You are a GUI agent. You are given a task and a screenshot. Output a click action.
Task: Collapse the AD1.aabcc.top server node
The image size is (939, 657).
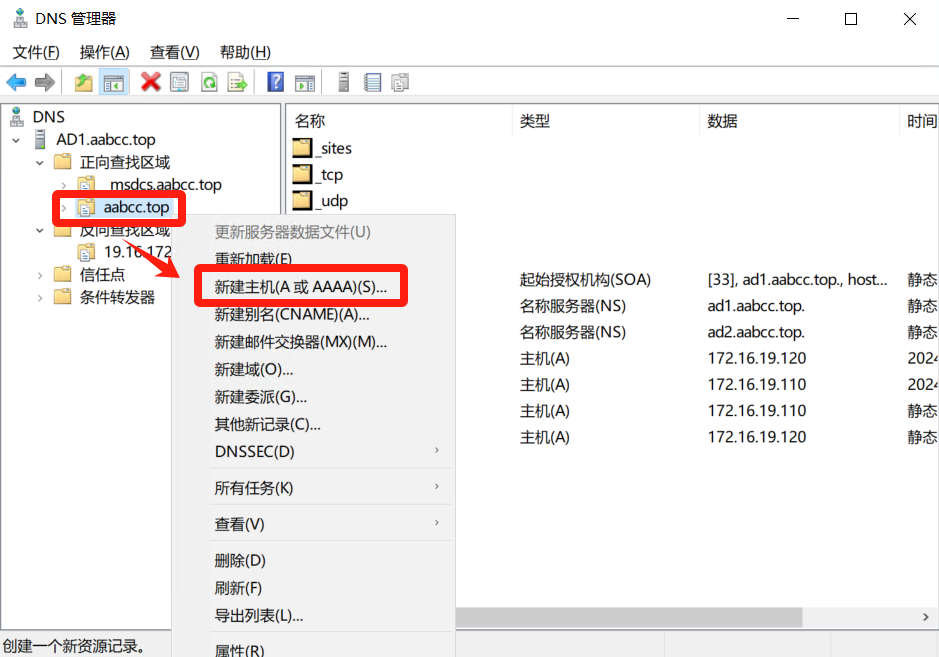17,140
